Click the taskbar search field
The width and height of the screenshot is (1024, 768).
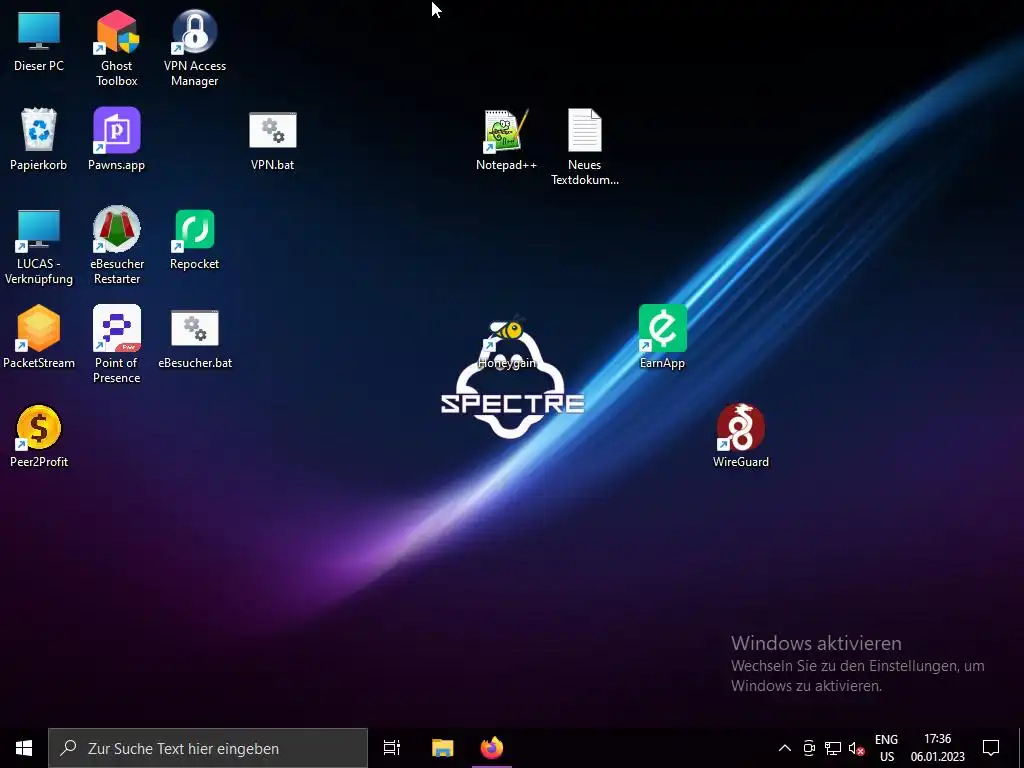pos(208,748)
